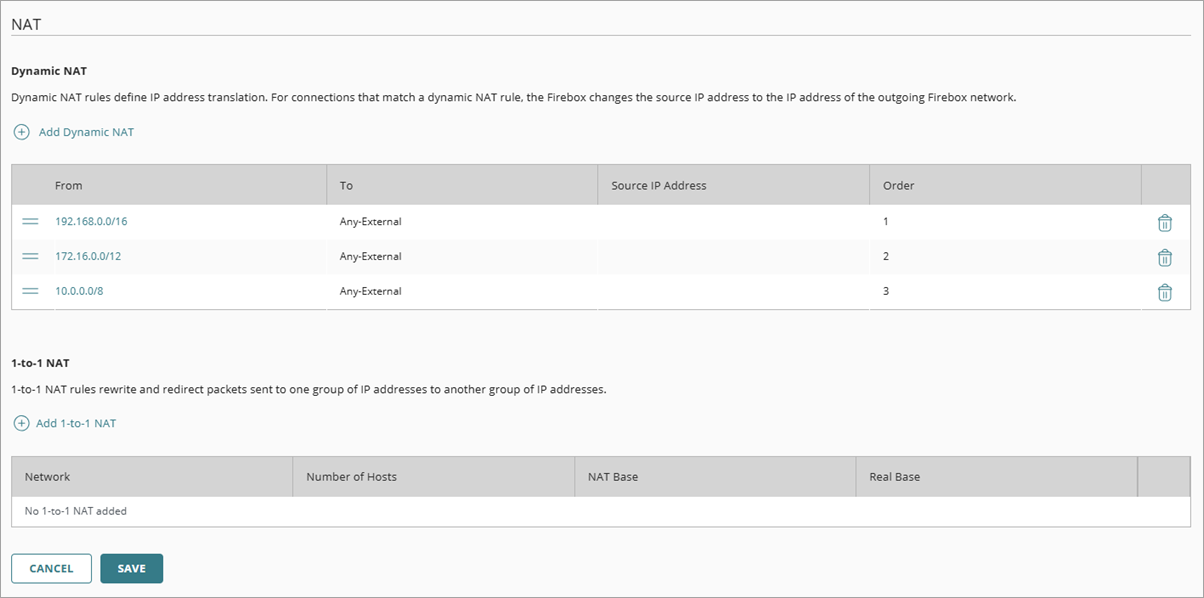Save the NAT configuration
The image size is (1204, 598).
131,568
